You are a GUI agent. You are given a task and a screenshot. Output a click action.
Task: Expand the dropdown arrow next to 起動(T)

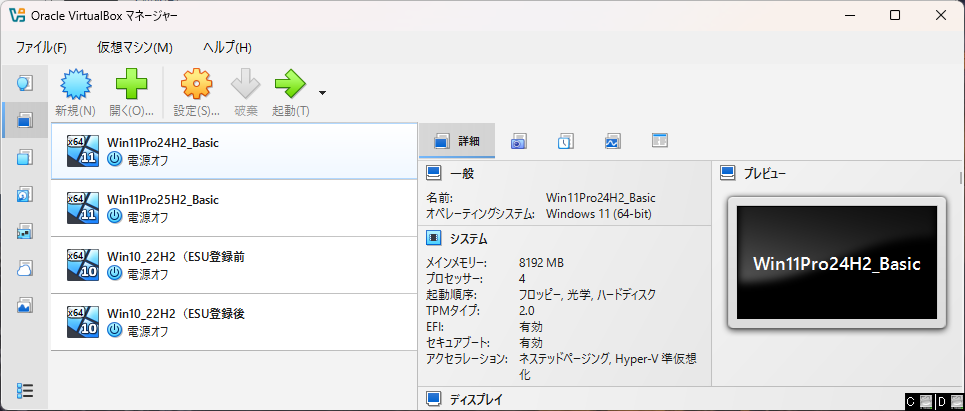[x=322, y=93]
